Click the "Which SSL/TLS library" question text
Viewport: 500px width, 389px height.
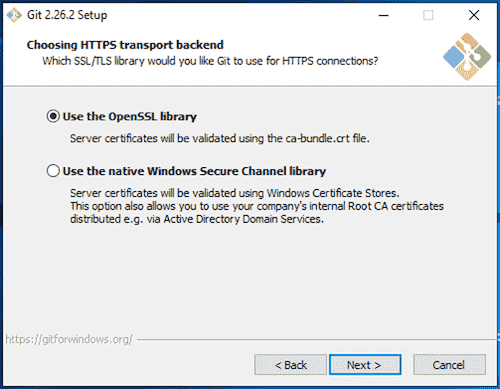[210, 61]
